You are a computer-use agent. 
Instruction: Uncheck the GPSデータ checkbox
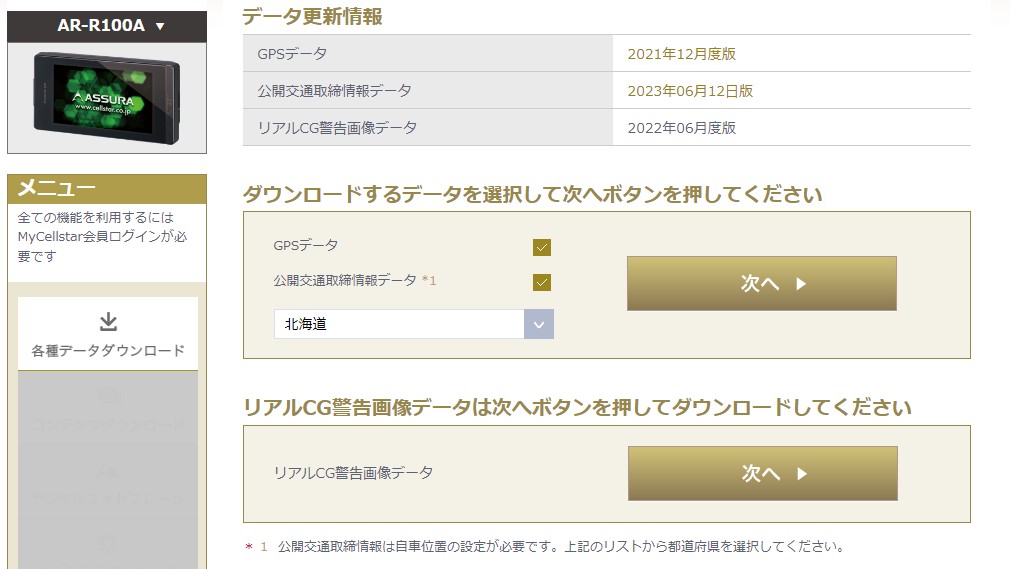542,247
